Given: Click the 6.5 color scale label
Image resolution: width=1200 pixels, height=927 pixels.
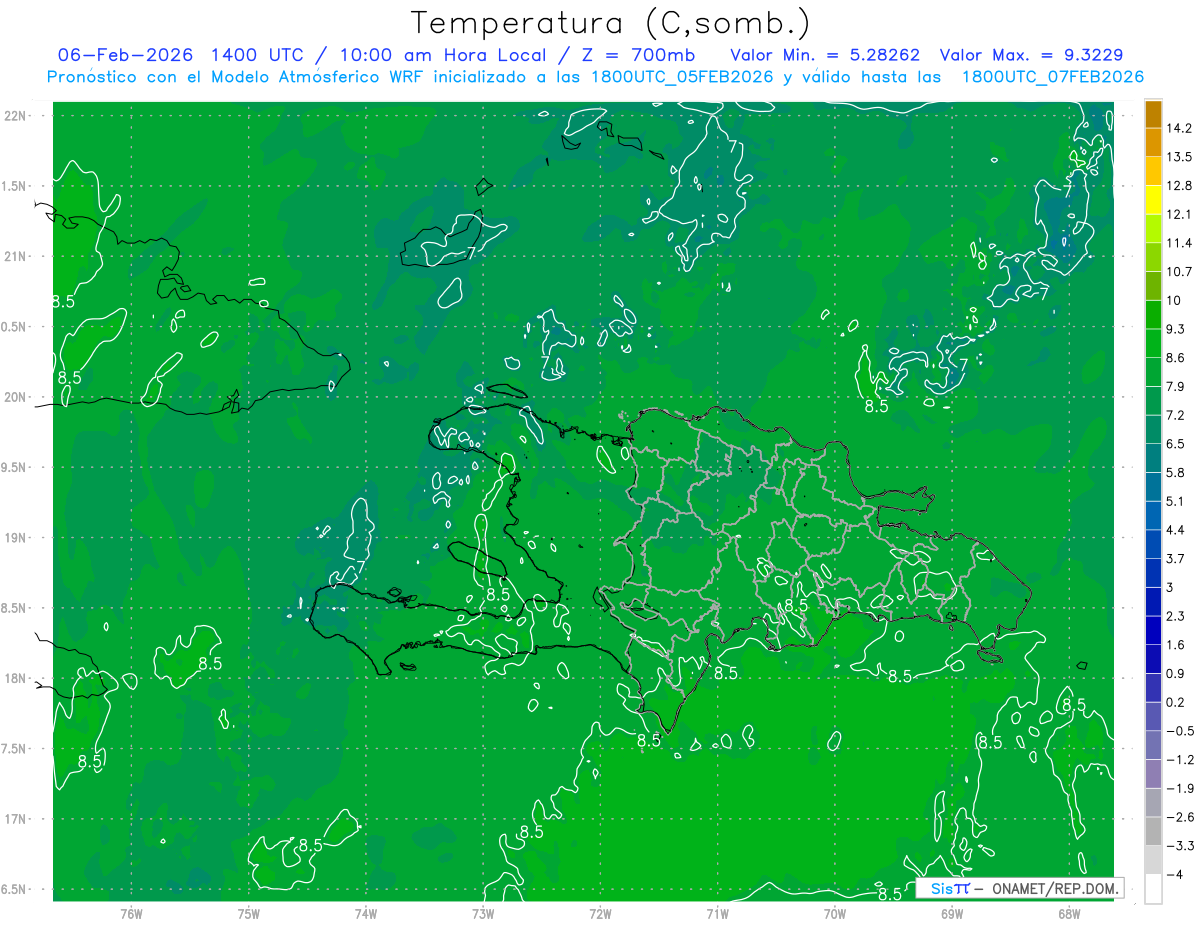Looking at the screenshot, I should click(1176, 443).
